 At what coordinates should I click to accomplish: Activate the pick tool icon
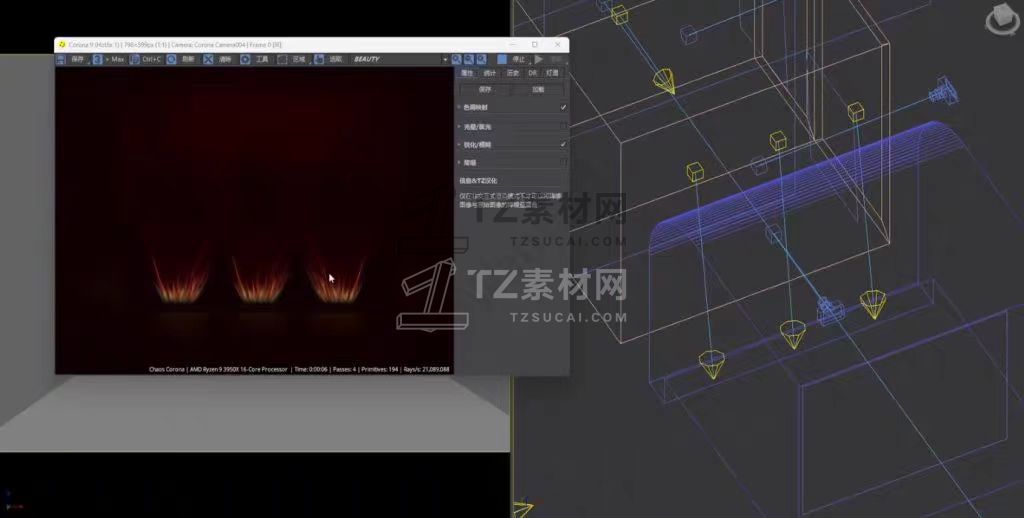(319, 59)
